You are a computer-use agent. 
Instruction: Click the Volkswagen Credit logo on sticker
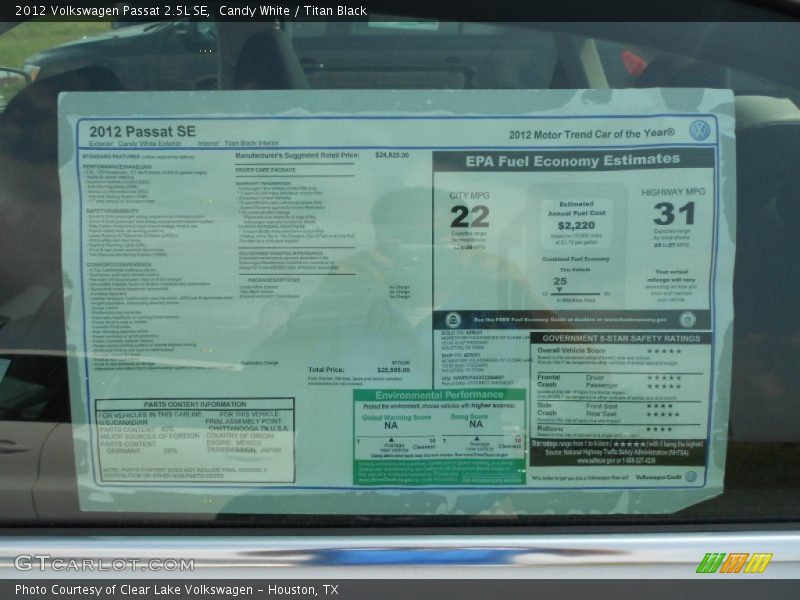(x=690, y=477)
